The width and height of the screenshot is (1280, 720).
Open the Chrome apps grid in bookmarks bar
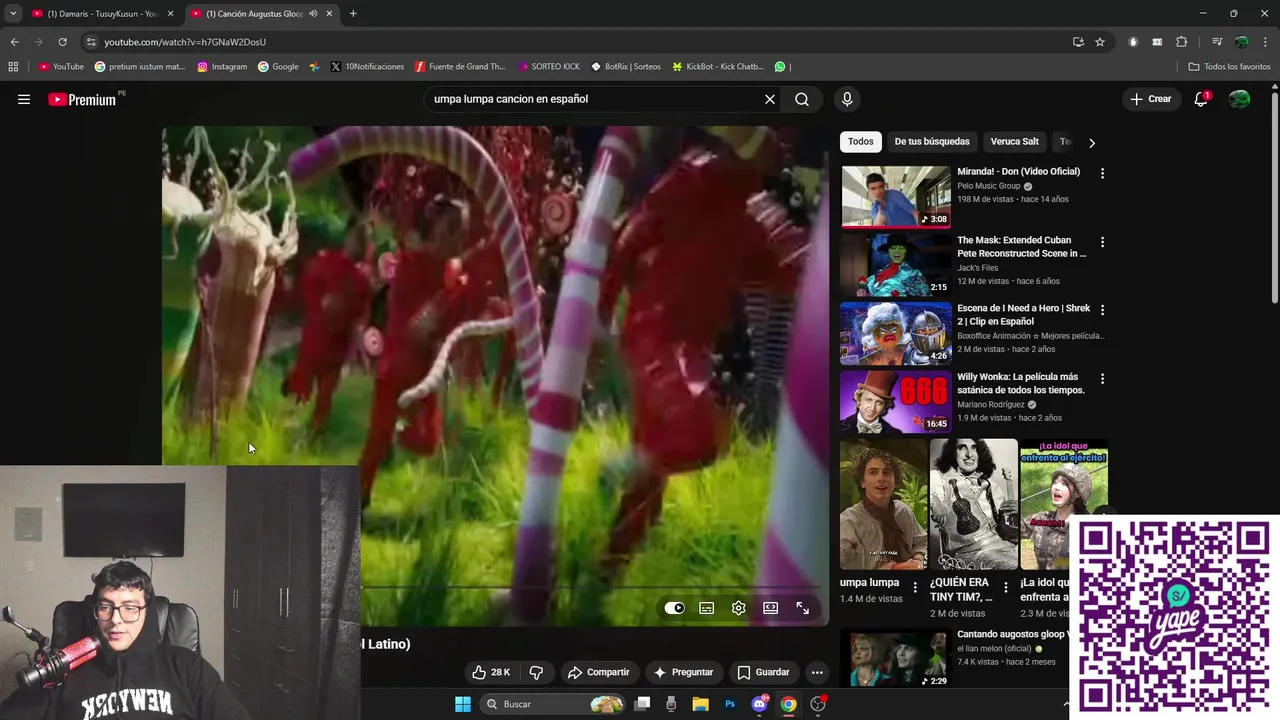[13, 67]
